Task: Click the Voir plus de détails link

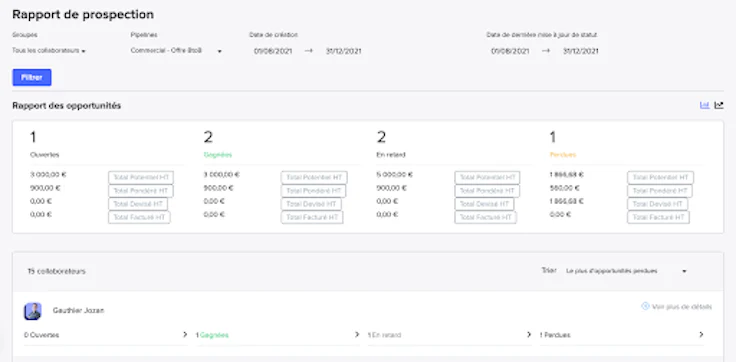Action: pyautogui.click(x=682, y=307)
